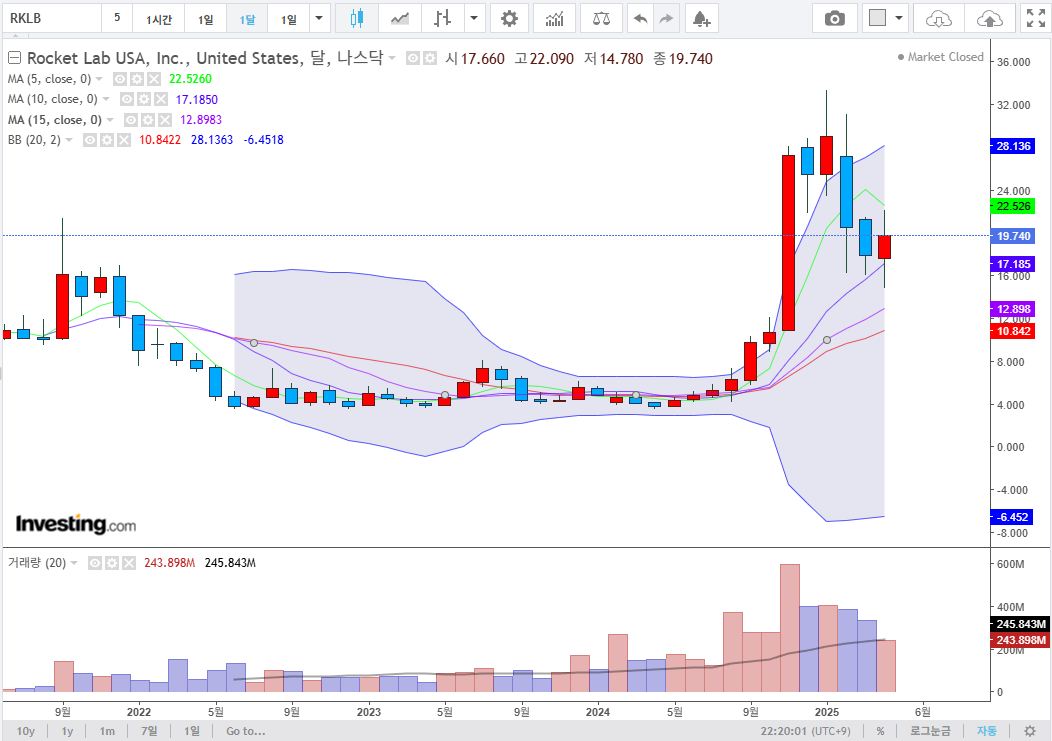The image size is (1052, 741).
Task: Load chart layout from cloud
Action: pyautogui.click(x=939, y=18)
